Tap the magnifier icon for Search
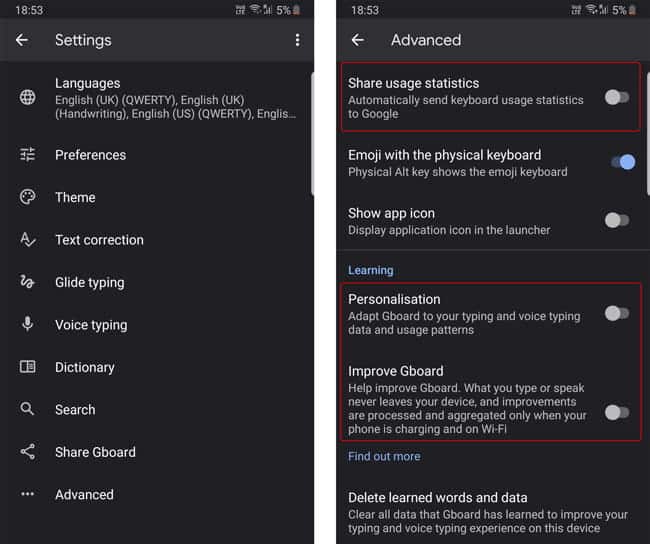This screenshot has width=650, height=544. coord(27,409)
